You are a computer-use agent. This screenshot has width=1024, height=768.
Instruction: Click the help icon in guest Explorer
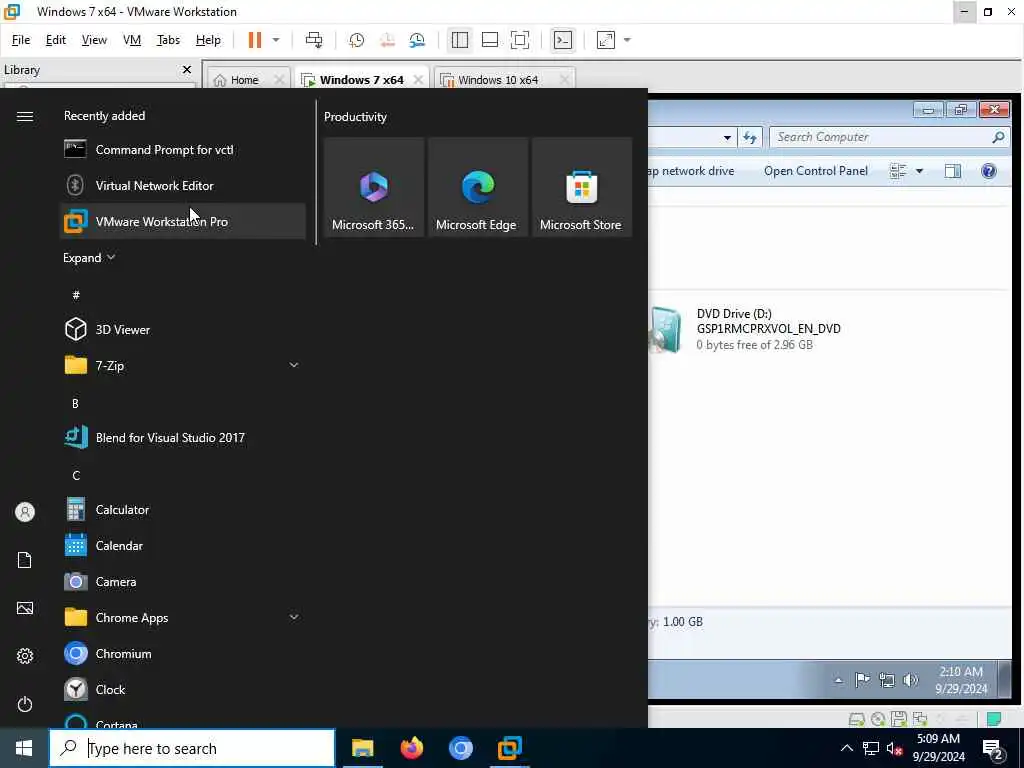point(989,171)
